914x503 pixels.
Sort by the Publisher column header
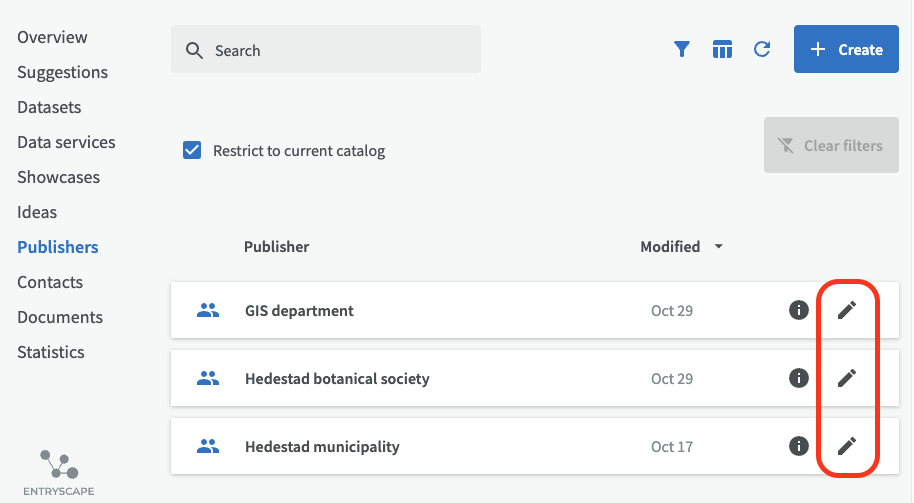click(276, 247)
